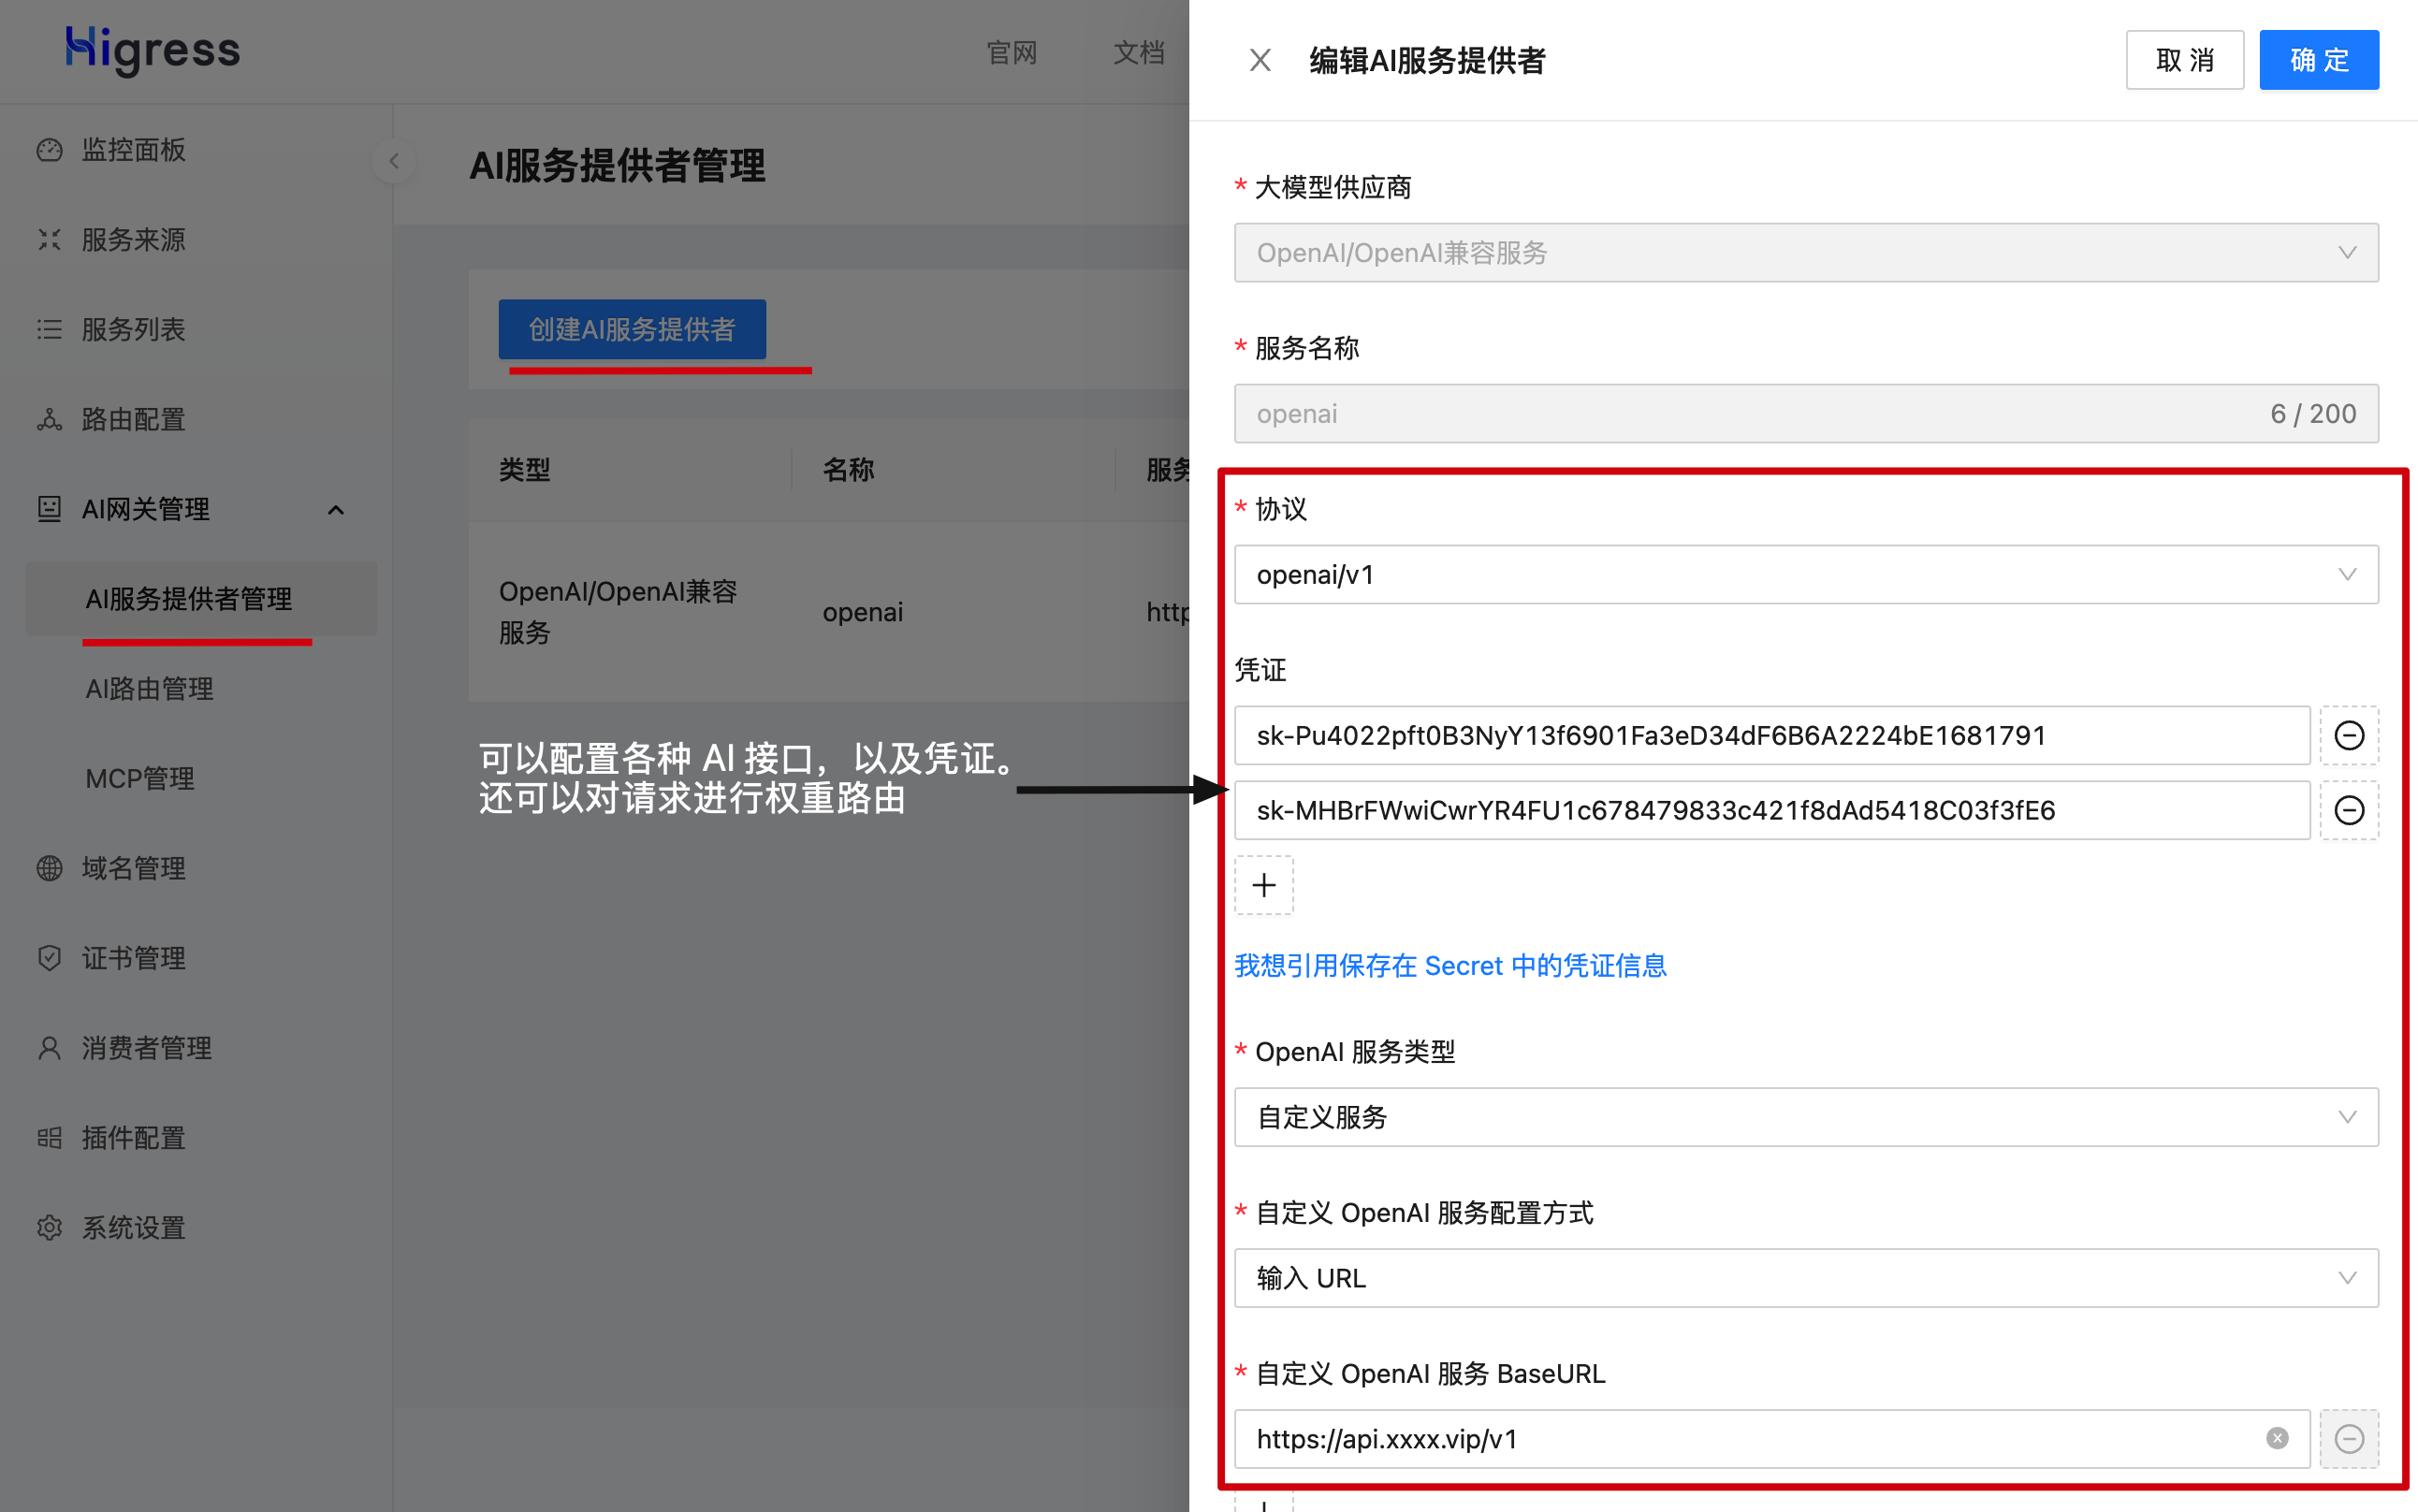Close the edit AI provider drawer
Image resolution: width=2418 pixels, height=1512 pixels.
pos(1259,60)
